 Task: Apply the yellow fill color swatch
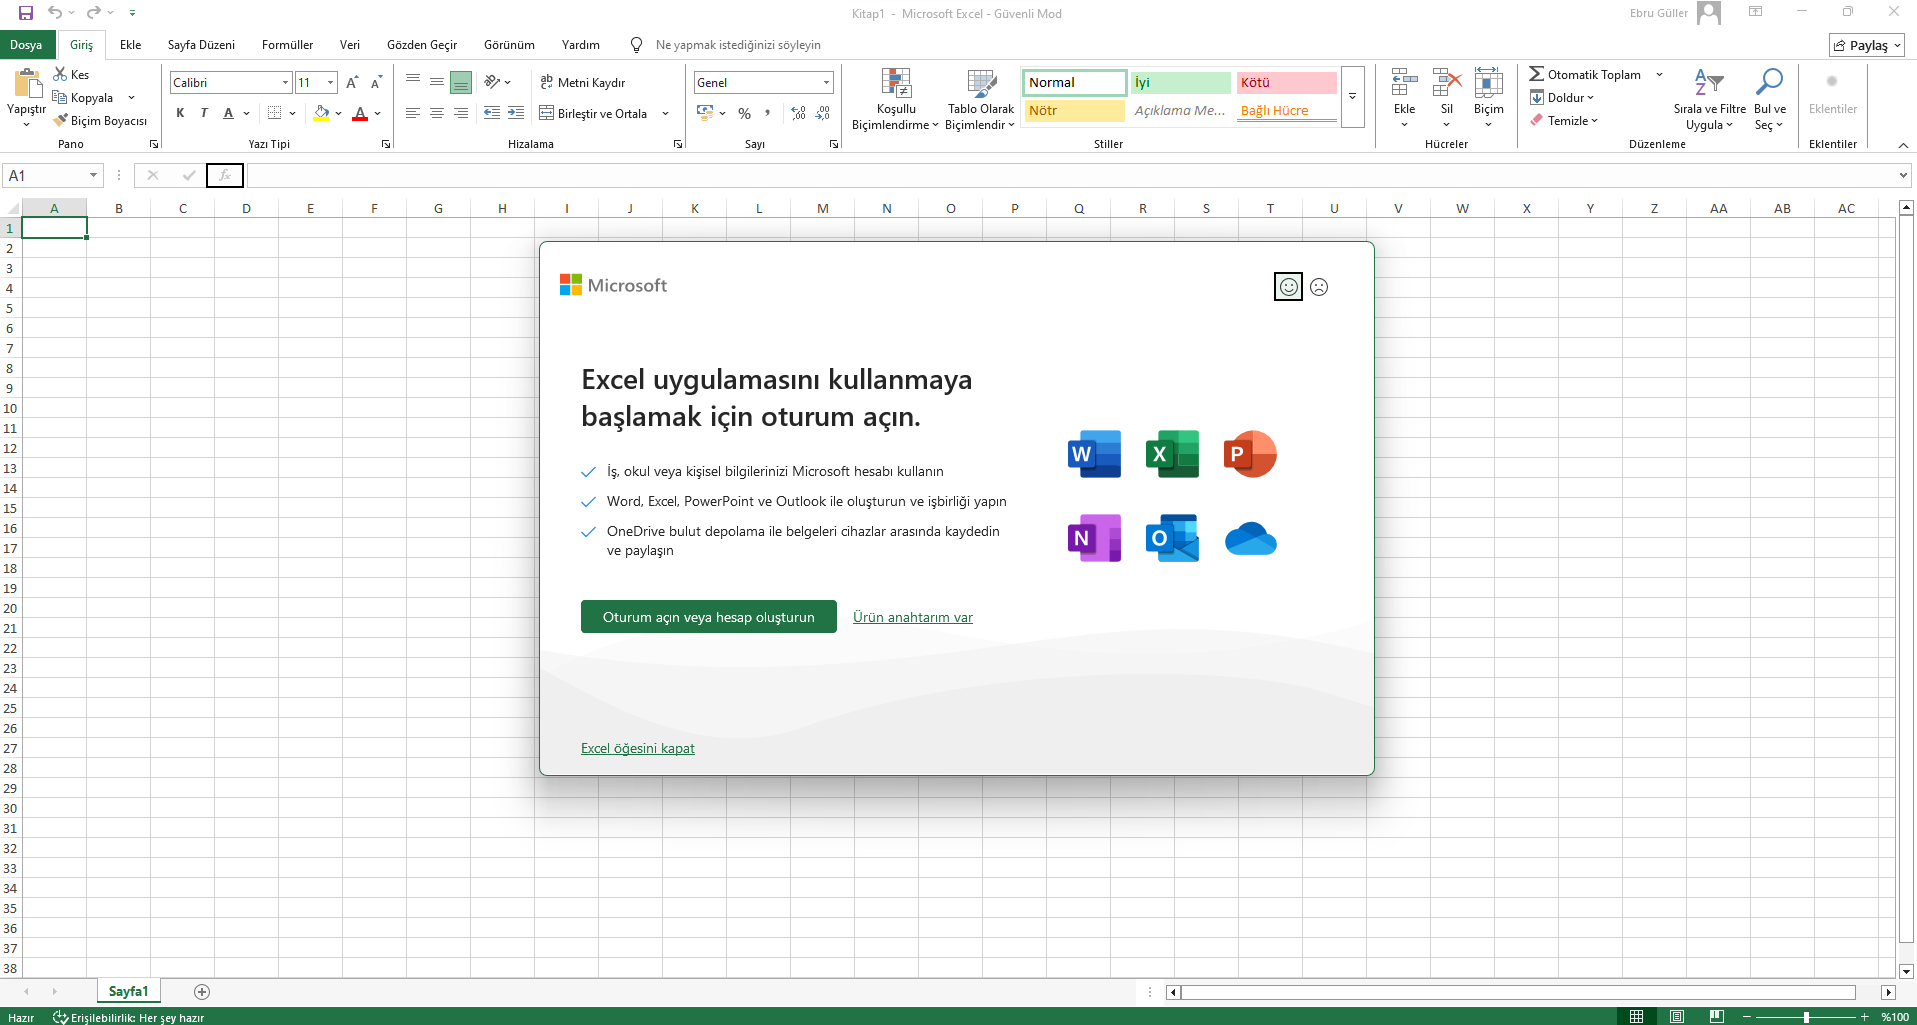[x=321, y=113]
